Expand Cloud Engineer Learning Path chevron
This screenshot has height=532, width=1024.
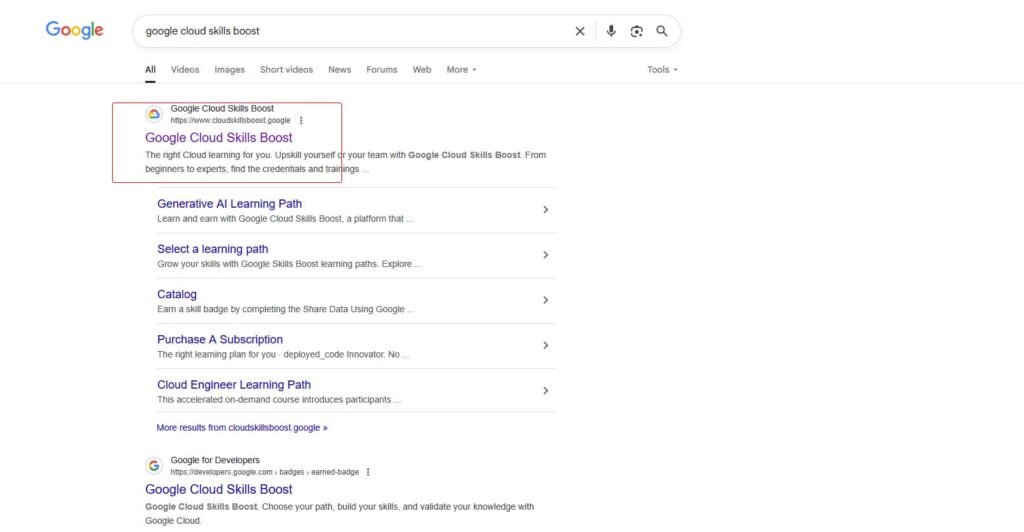(545, 390)
